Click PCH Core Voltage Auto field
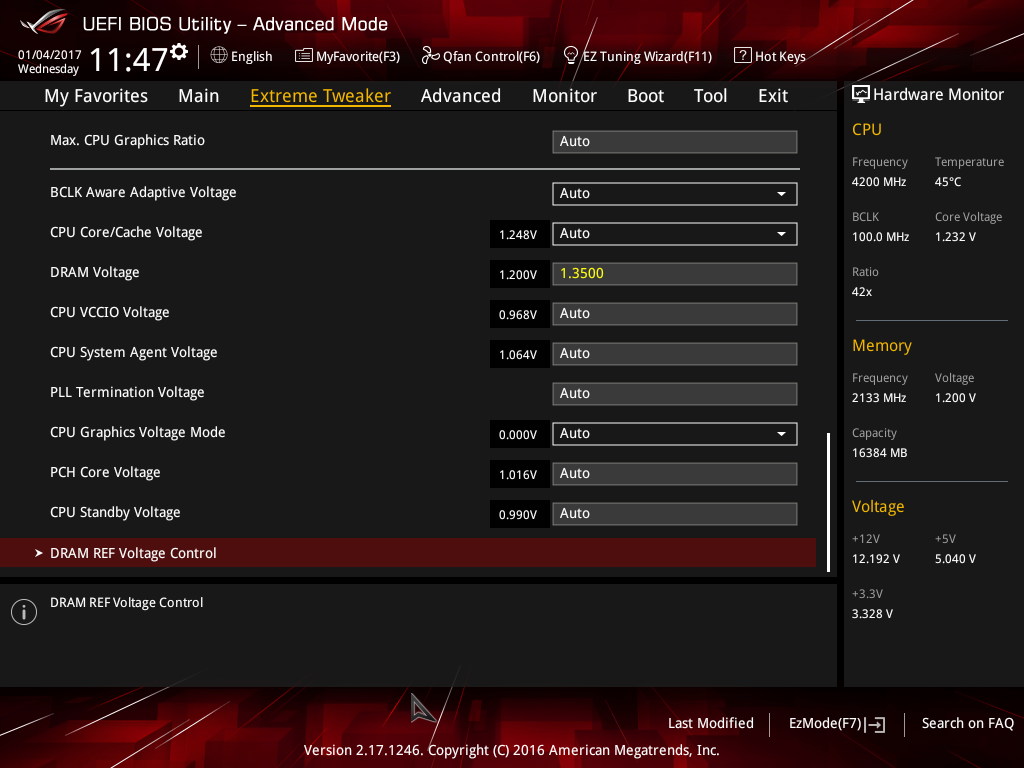This screenshot has width=1024, height=768. tap(675, 473)
